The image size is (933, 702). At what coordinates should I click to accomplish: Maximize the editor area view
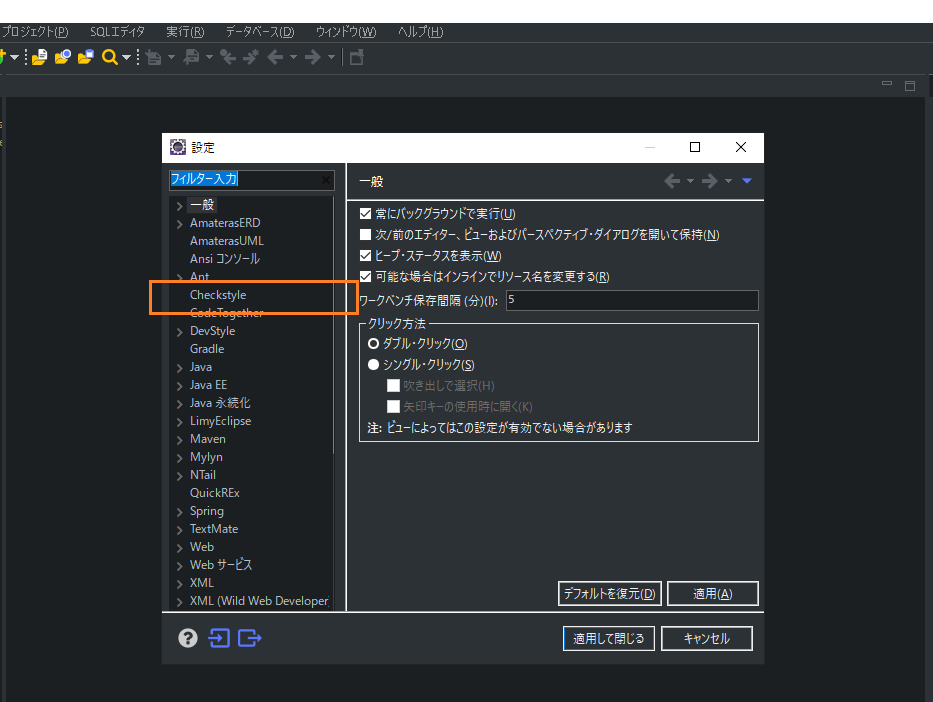pos(910,86)
